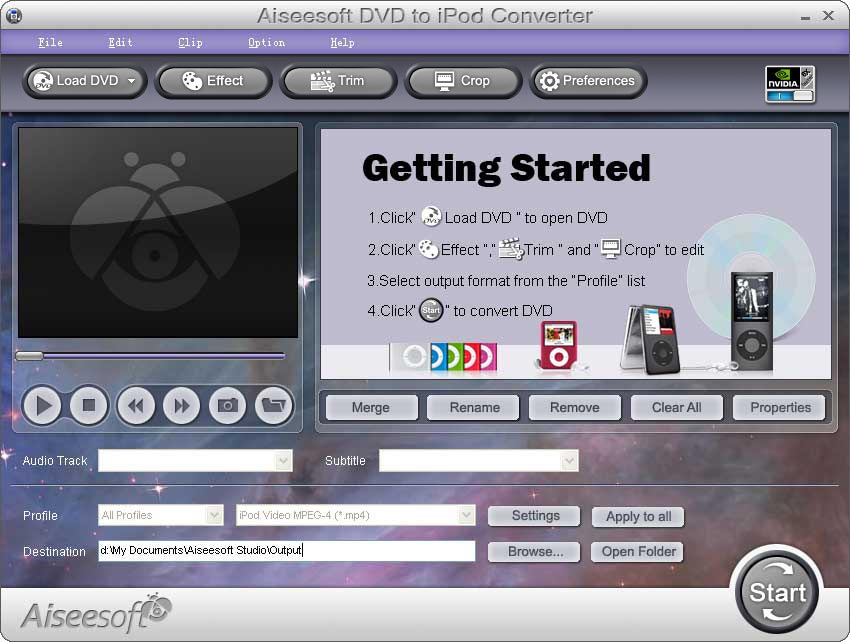The image size is (850, 642).
Task: Click the preview seek slider handle
Action: (x=29, y=355)
